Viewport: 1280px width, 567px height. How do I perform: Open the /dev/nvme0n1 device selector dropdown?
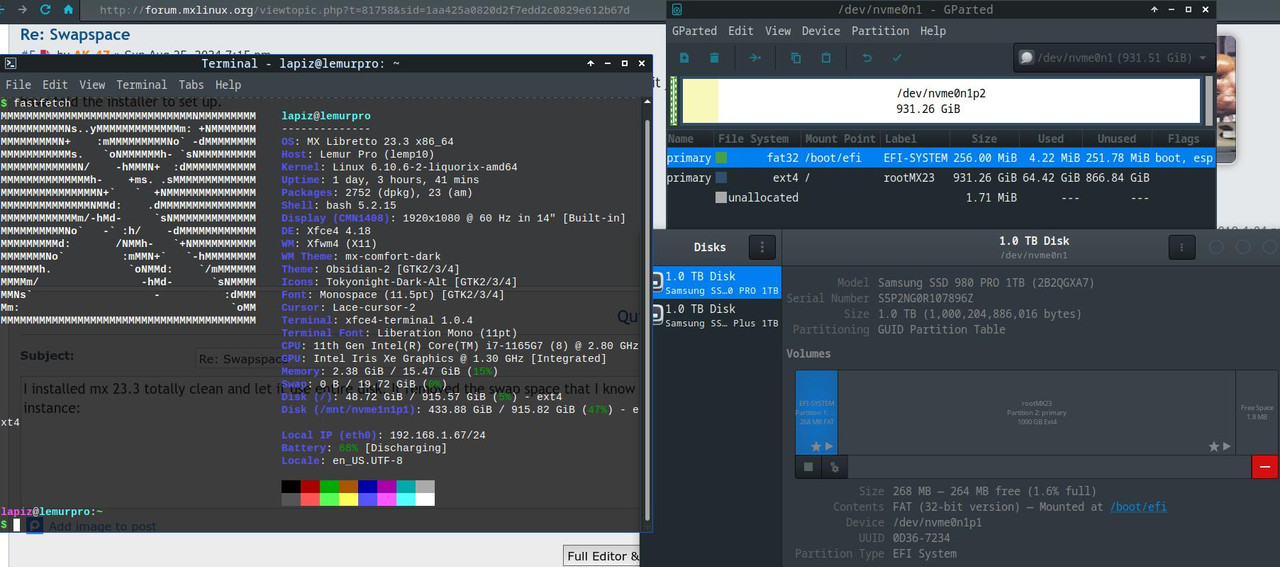coord(1114,58)
